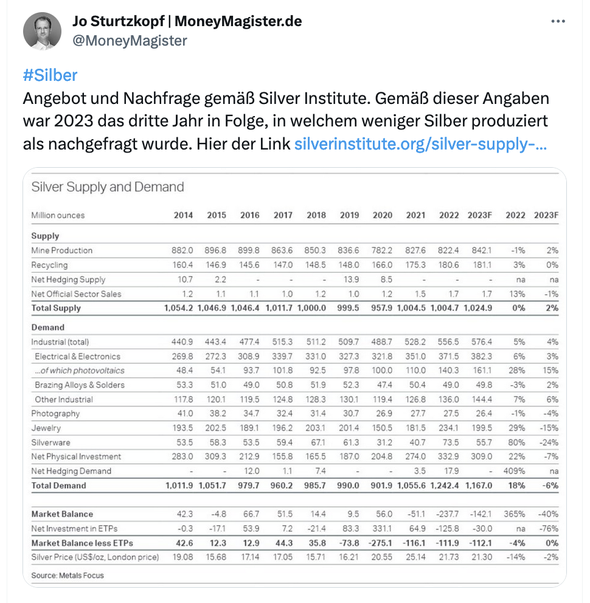The height and width of the screenshot is (603, 590).
Task: Click Jo Sturtzkopf's profile avatar
Action: click(42, 31)
